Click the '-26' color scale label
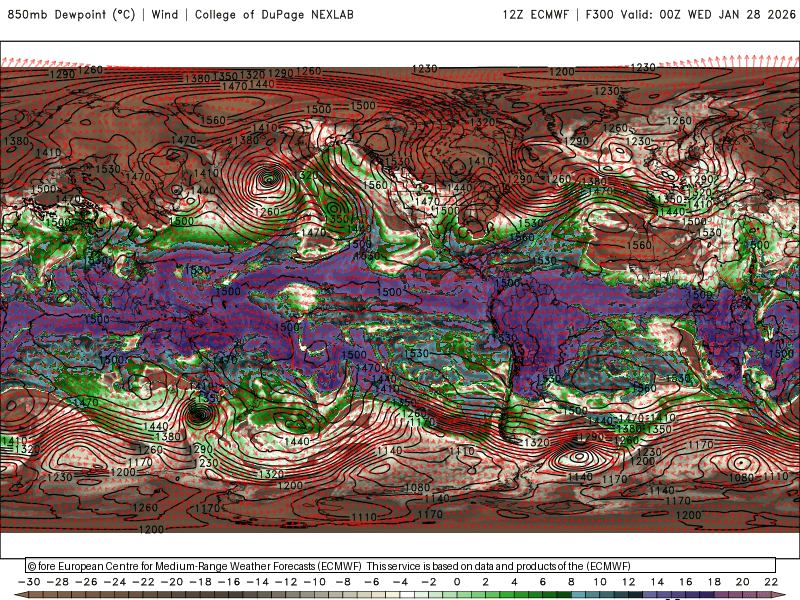 (x=86, y=582)
